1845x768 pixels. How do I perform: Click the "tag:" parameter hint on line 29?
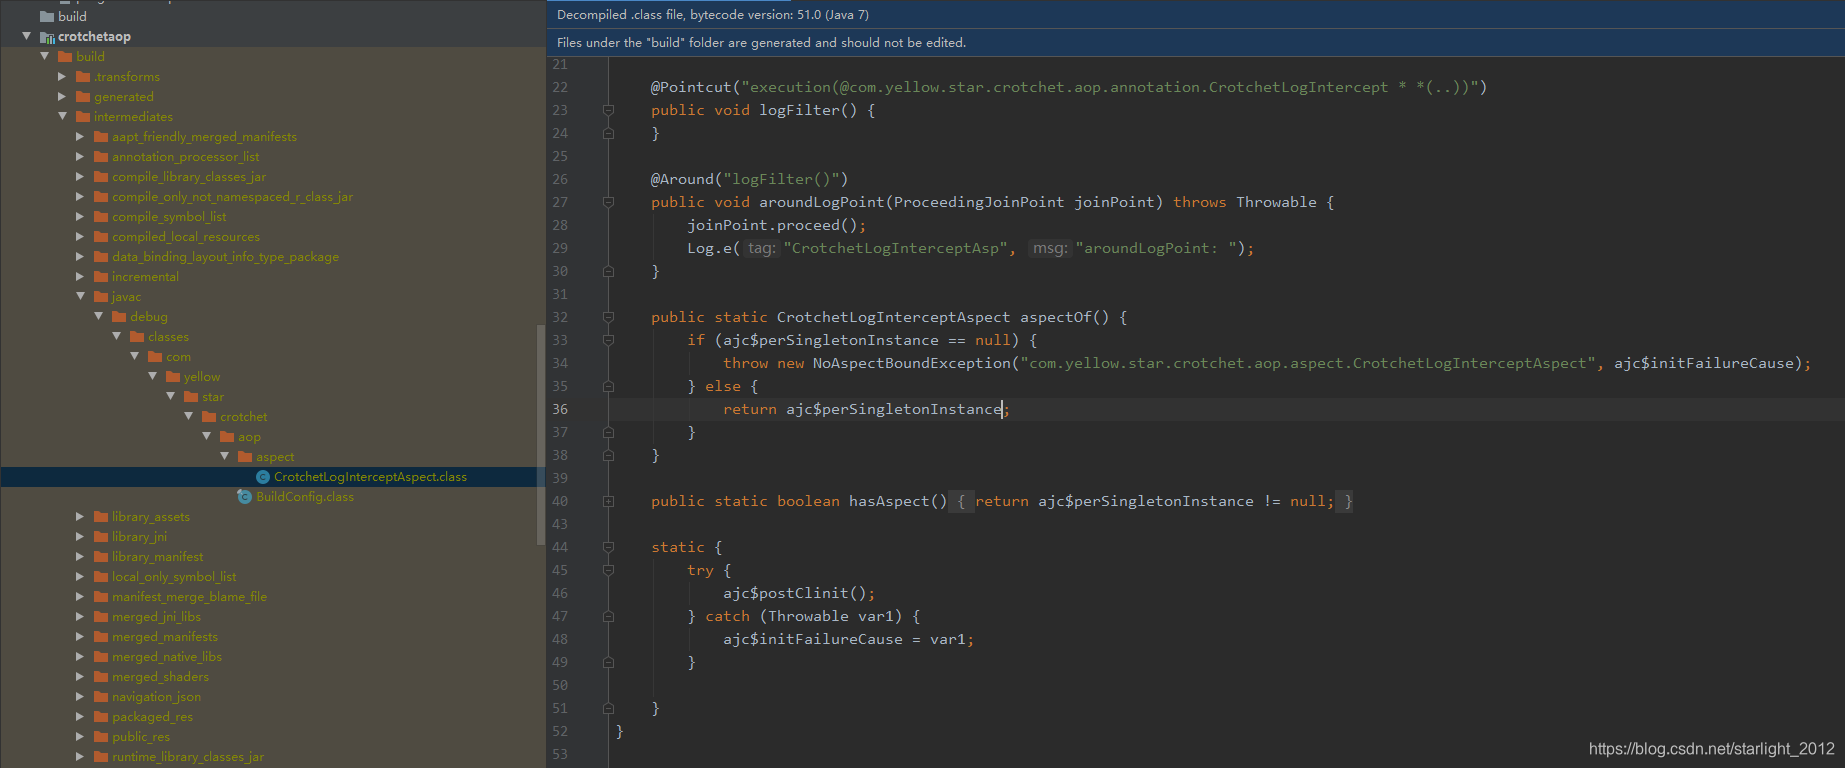[761, 248]
